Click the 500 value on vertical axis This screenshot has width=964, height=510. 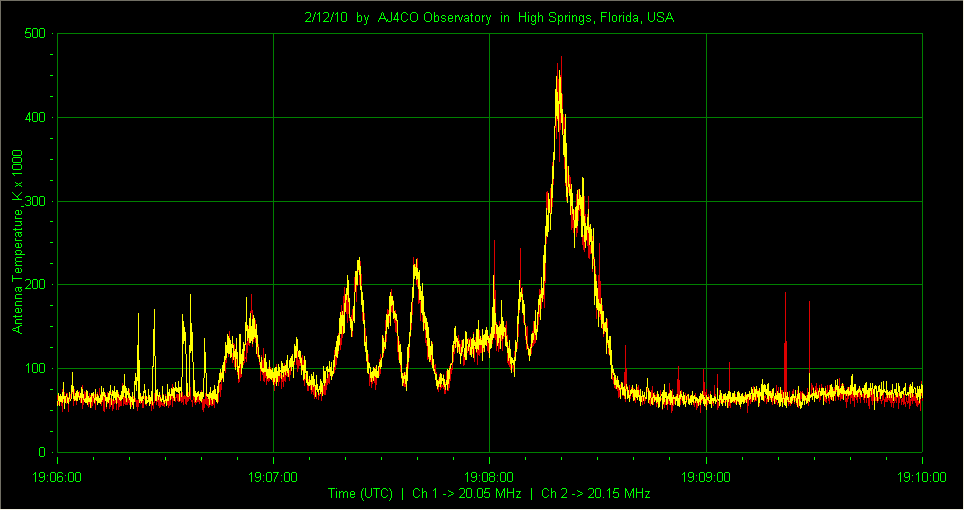[35, 33]
